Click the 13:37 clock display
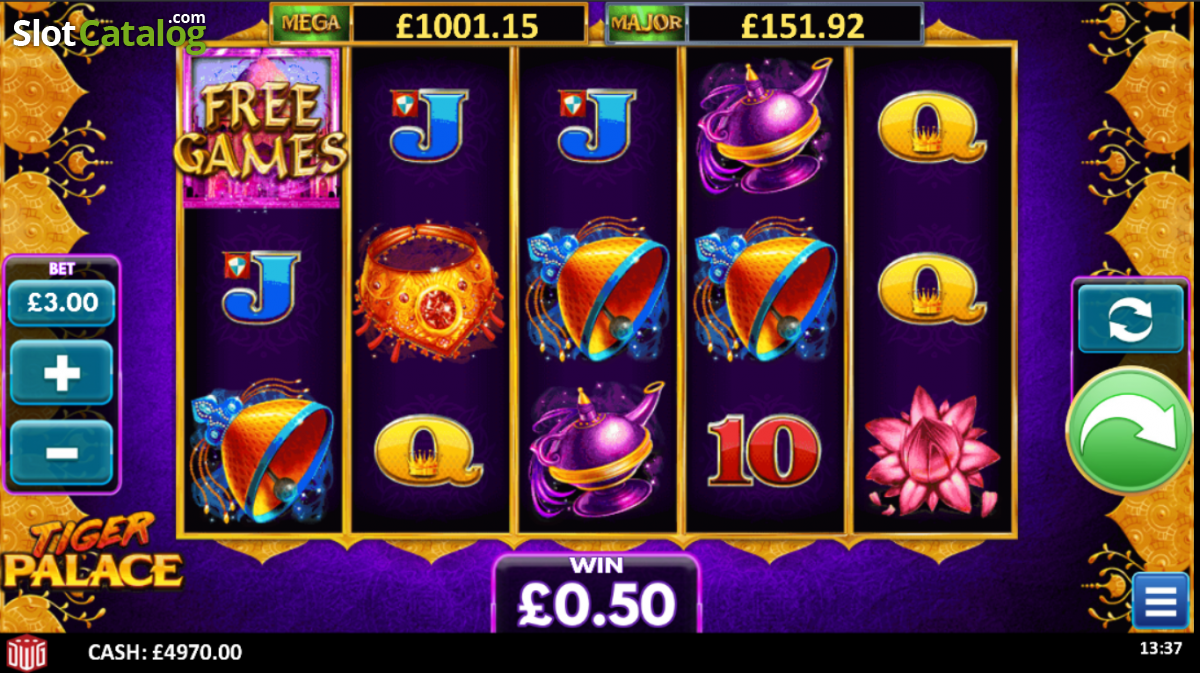This screenshot has height=673, width=1200. click(1160, 649)
